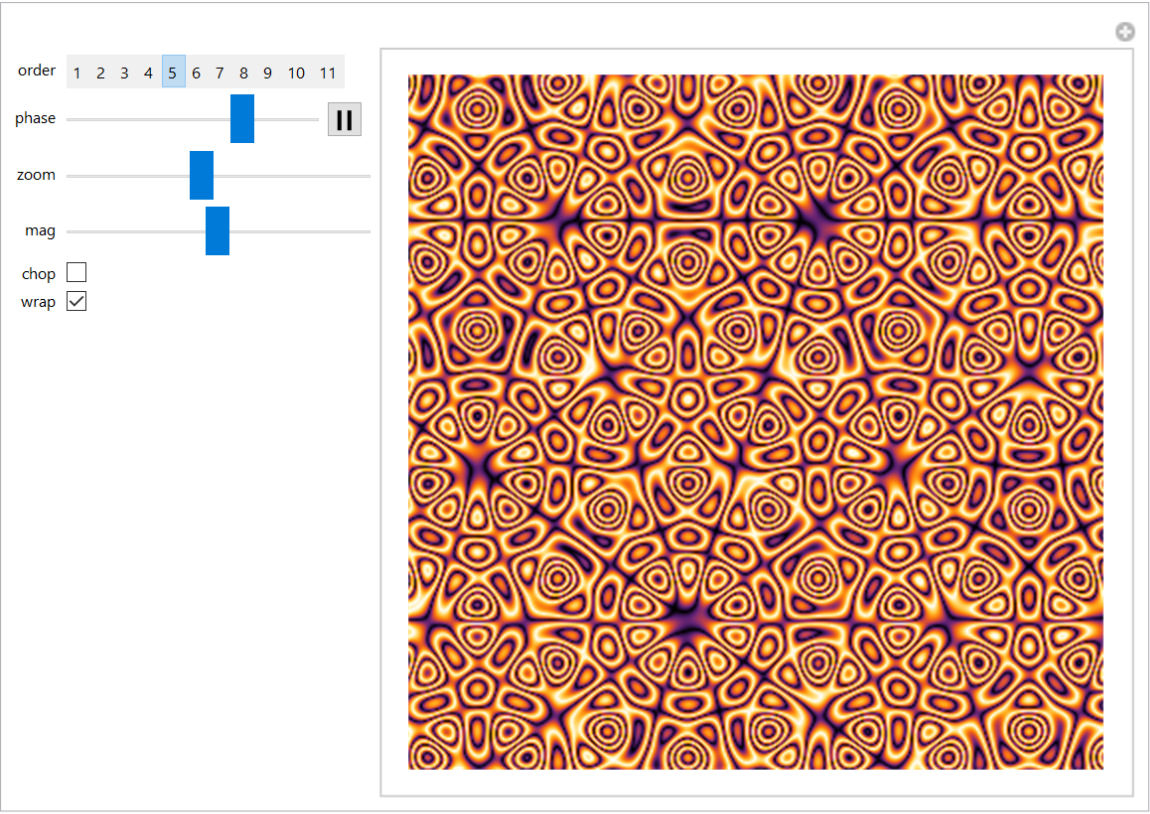Uncheck the wrap checkbox
This screenshot has height=814, width=1150.
[x=77, y=301]
